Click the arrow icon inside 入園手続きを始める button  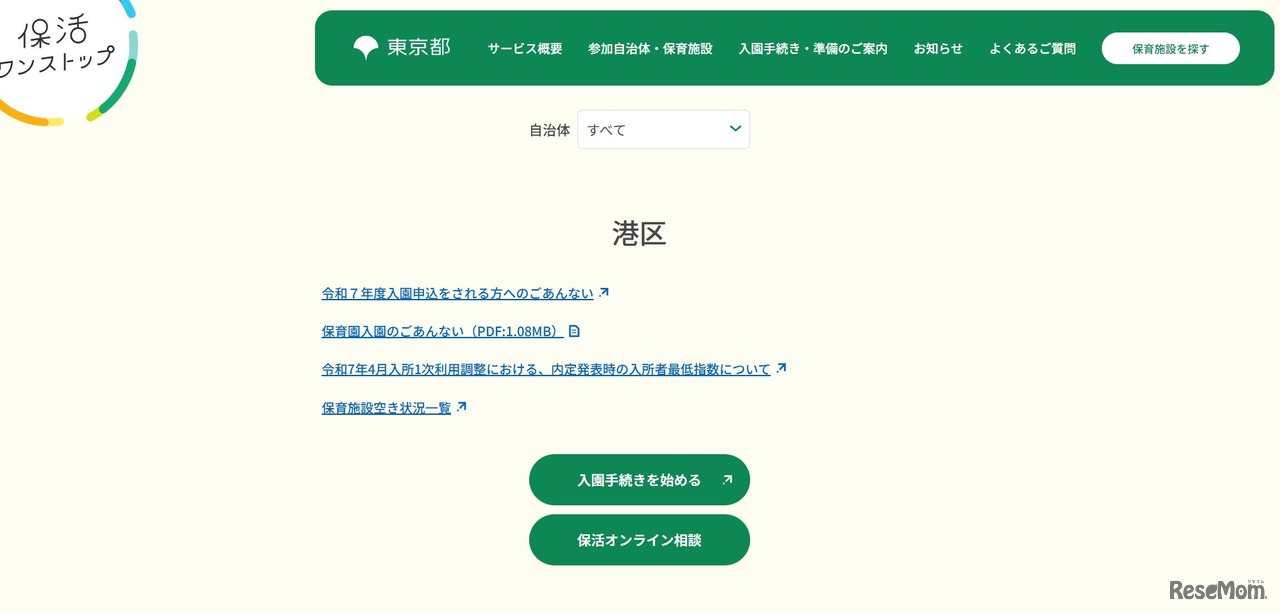point(726,479)
